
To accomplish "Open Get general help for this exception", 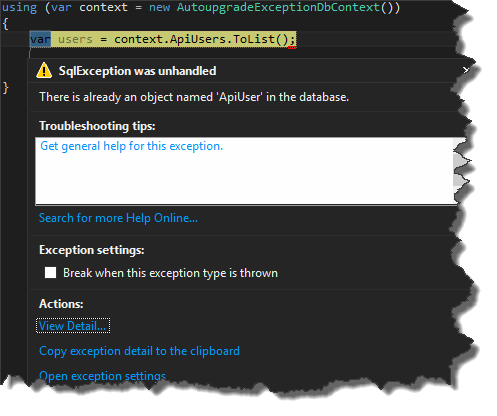I will [131, 146].
